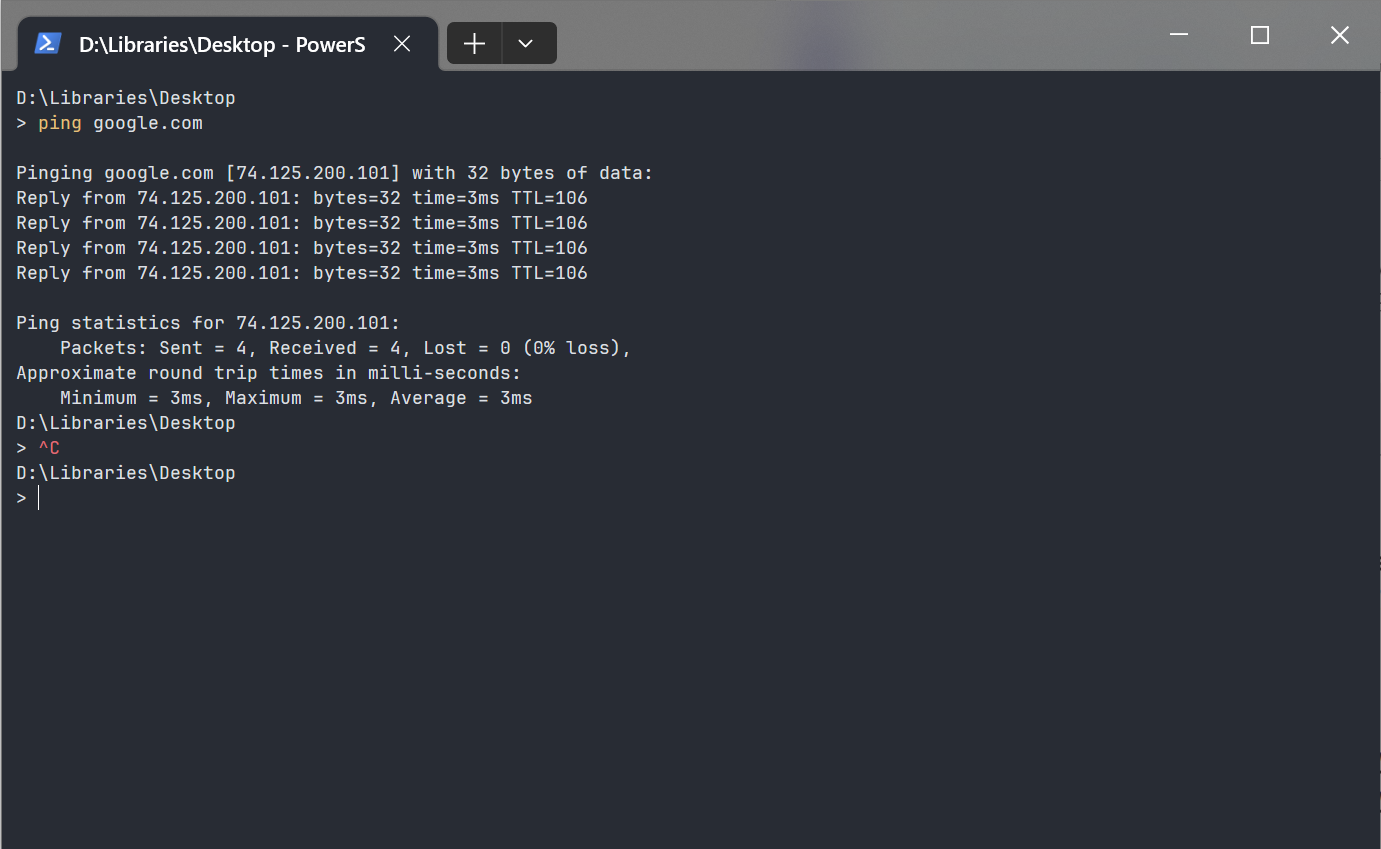Click the red ^C text
The width and height of the screenshot is (1381, 849).
[49, 449]
